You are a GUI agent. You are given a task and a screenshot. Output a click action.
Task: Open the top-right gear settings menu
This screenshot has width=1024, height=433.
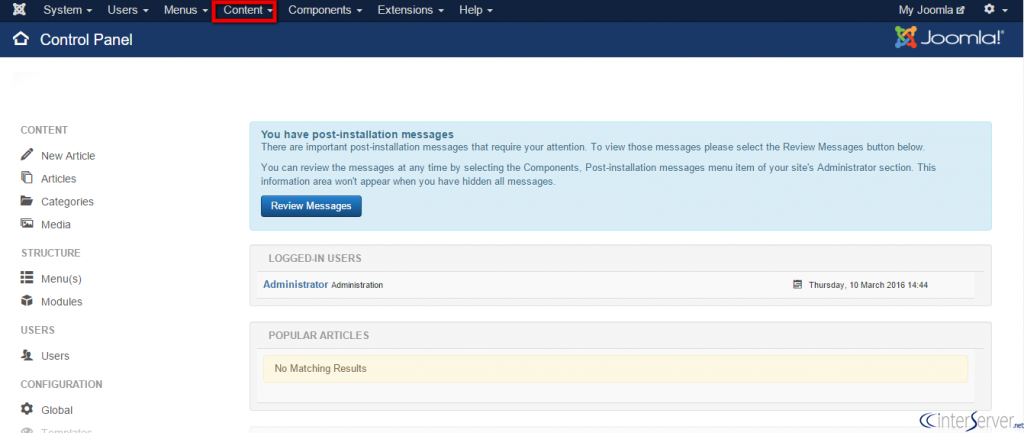coord(996,10)
